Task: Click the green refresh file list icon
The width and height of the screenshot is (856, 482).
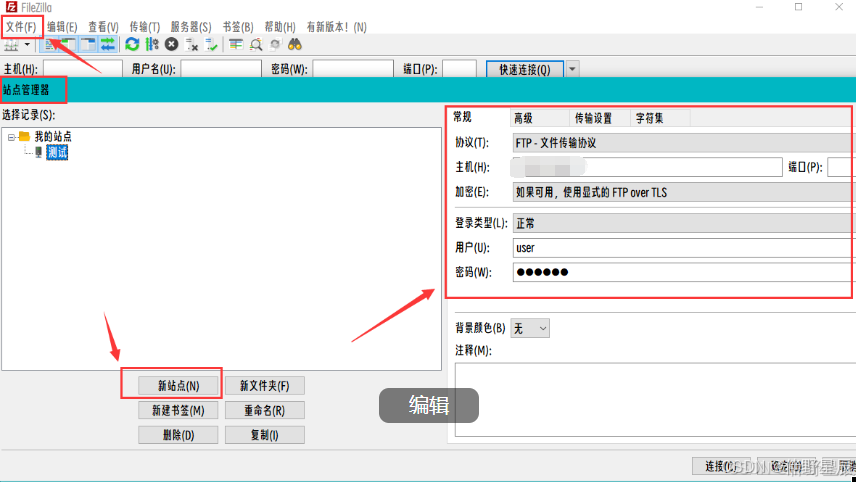Action: [x=132, y=45]
